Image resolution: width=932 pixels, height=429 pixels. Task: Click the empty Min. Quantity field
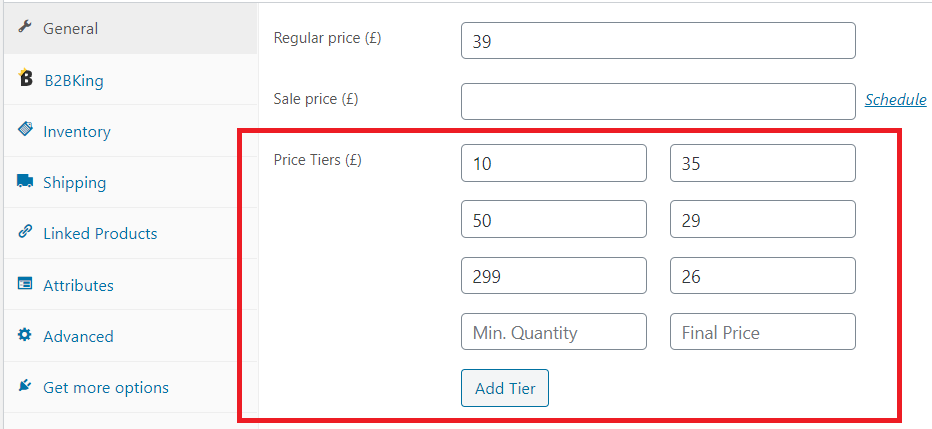click(553, 332)
